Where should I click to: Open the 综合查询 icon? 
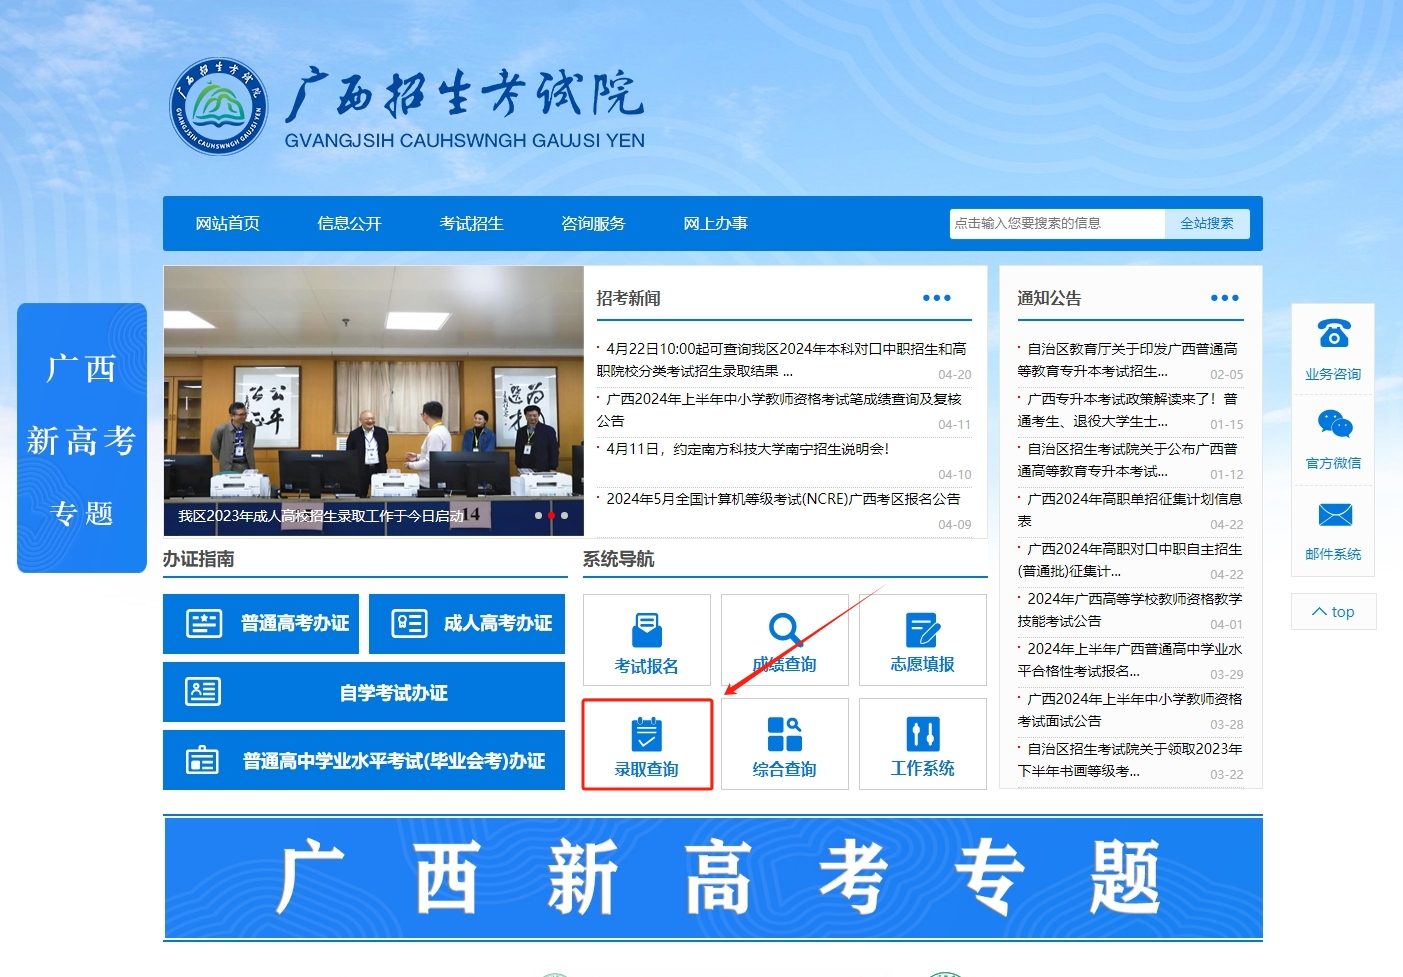coord(785,733)
